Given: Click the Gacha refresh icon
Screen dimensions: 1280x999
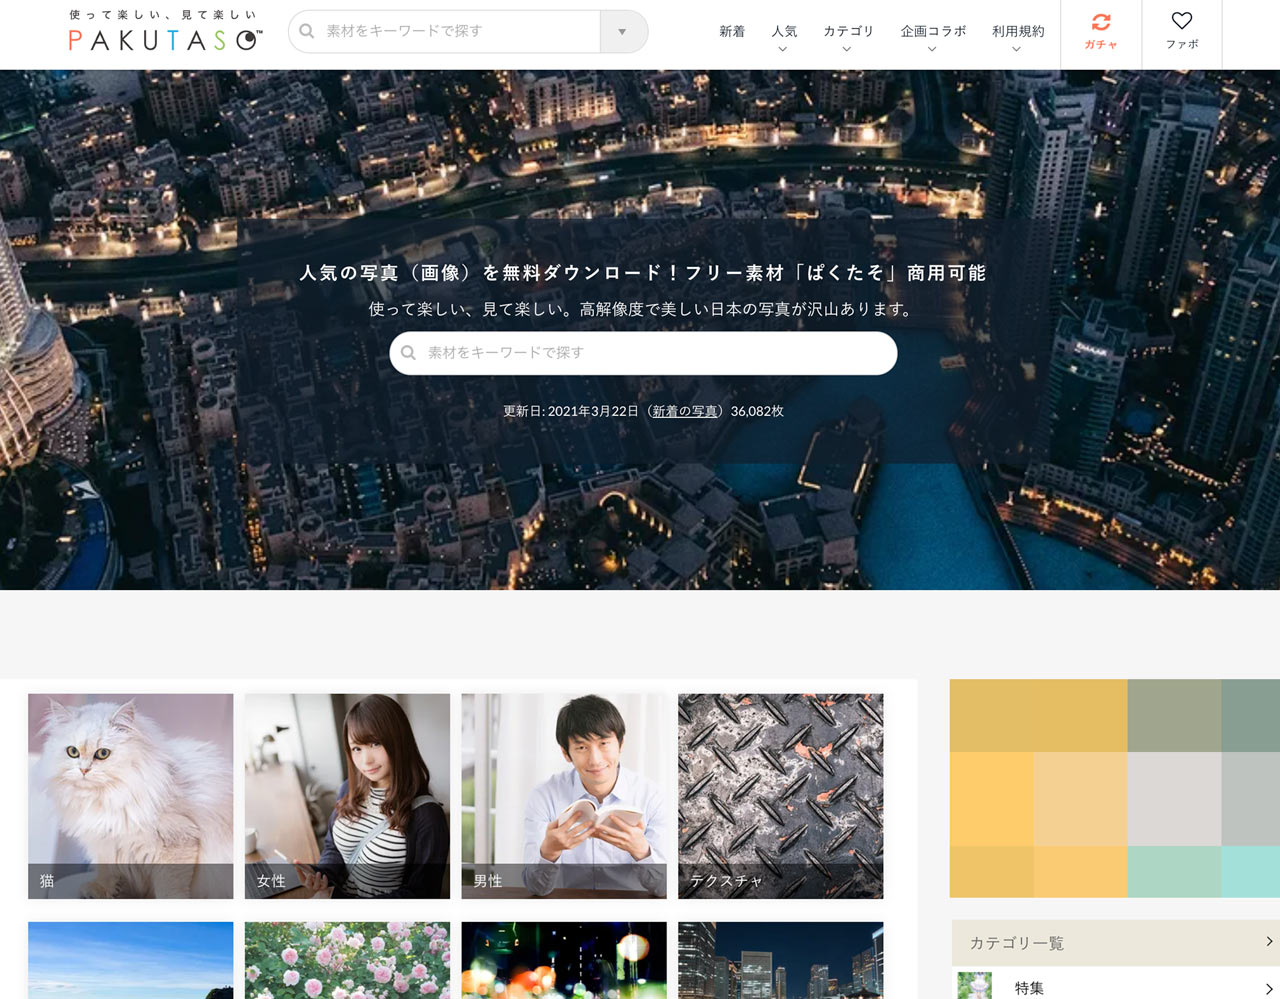Looking at the screenshot, I should (1101, 22).
